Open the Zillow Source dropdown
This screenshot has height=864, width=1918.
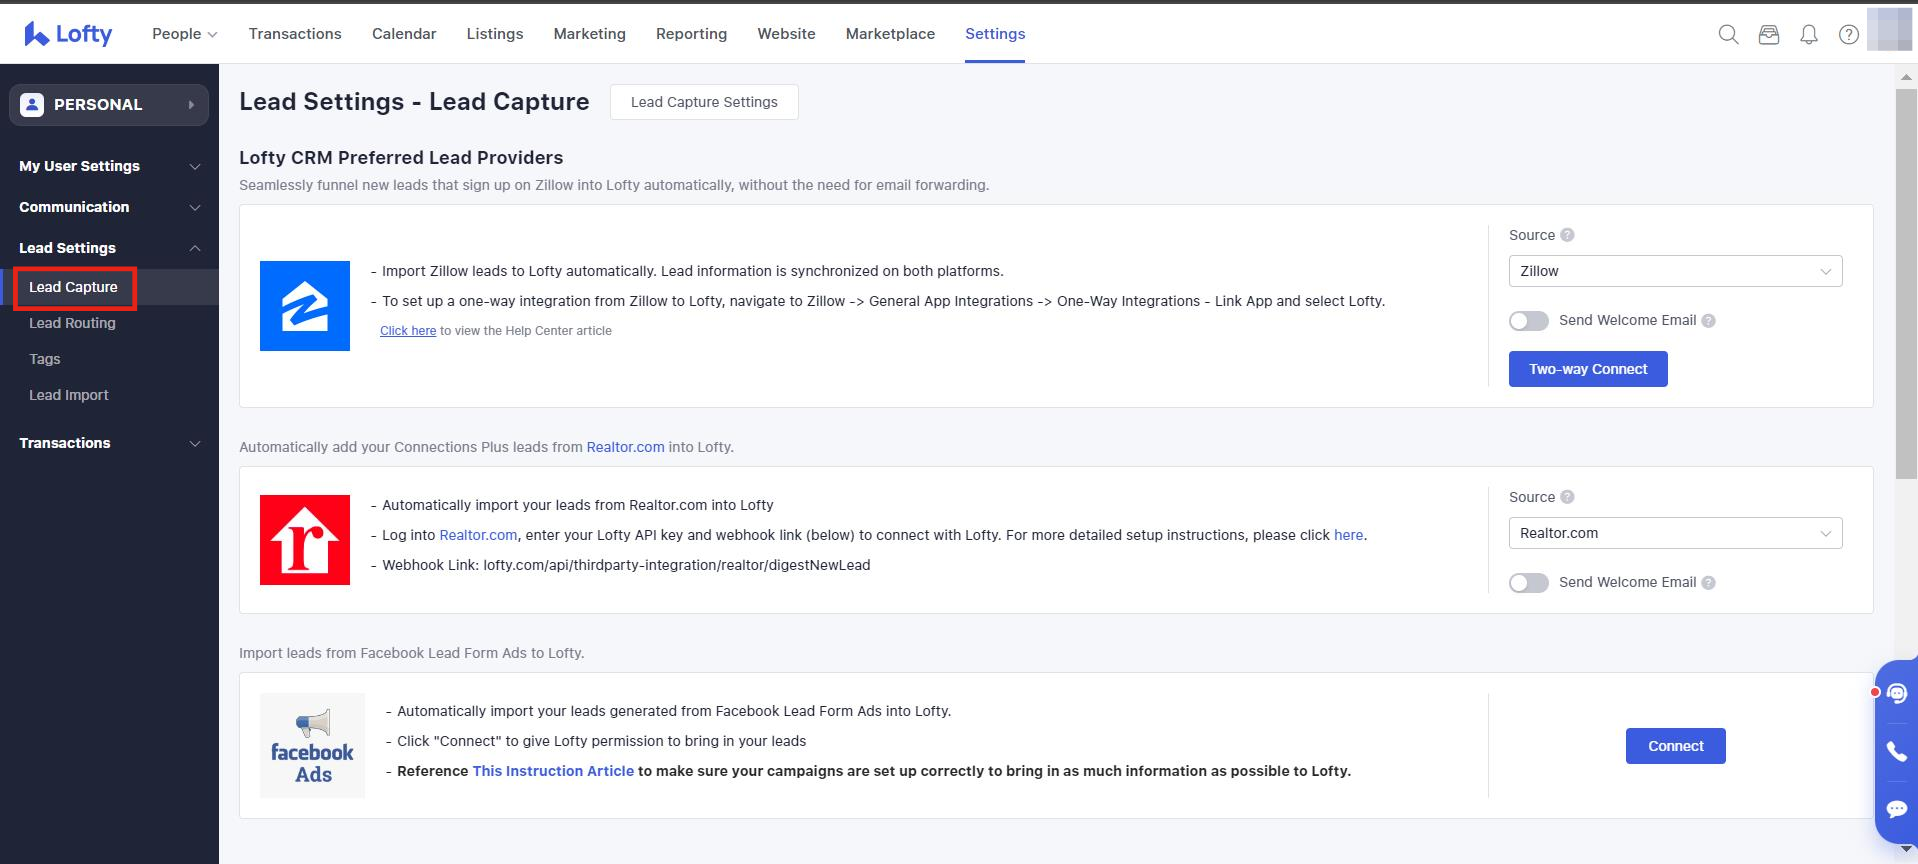[1675, 271]
